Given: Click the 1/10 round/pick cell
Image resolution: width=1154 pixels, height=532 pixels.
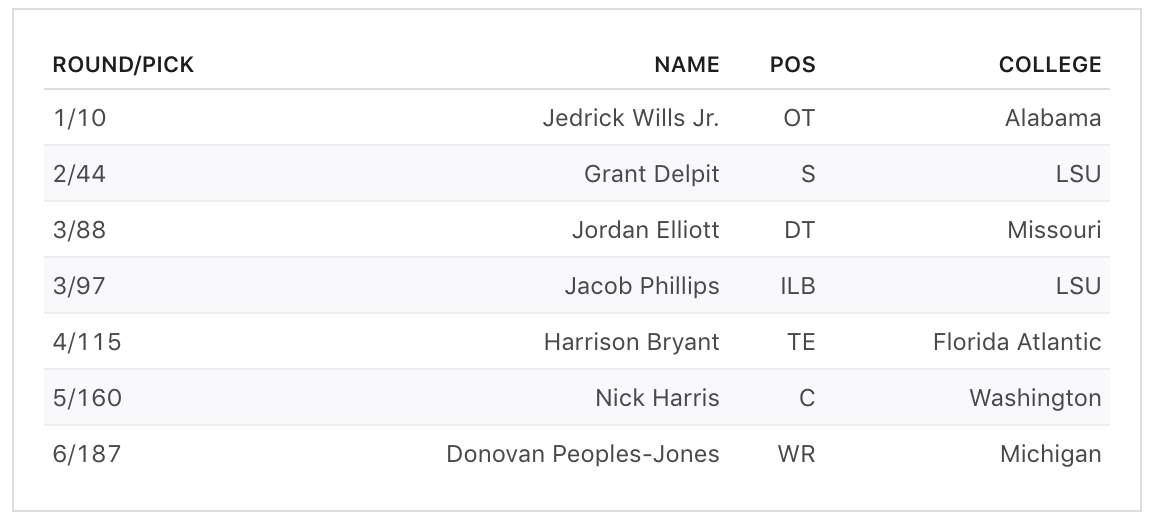Looking at the screenshot, I should 79,118.
